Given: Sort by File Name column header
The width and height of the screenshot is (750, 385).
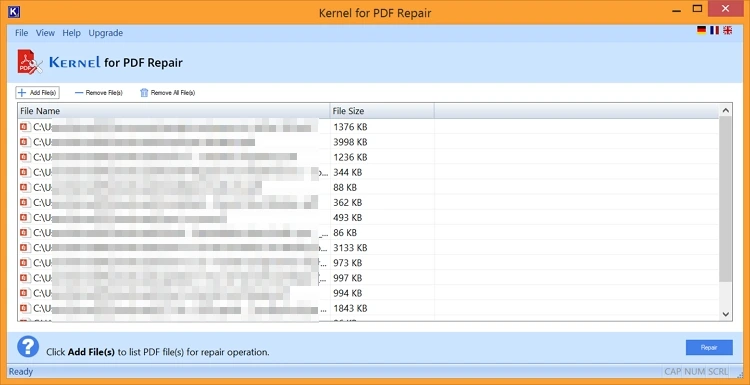Looking at the screenshot, I should [174, 111].
